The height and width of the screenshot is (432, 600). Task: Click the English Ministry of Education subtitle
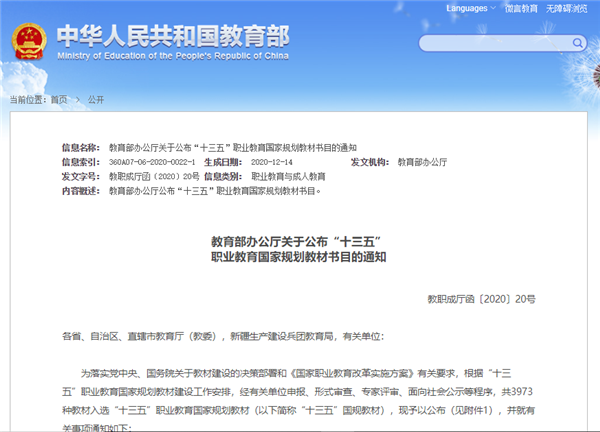click(172, 55)
